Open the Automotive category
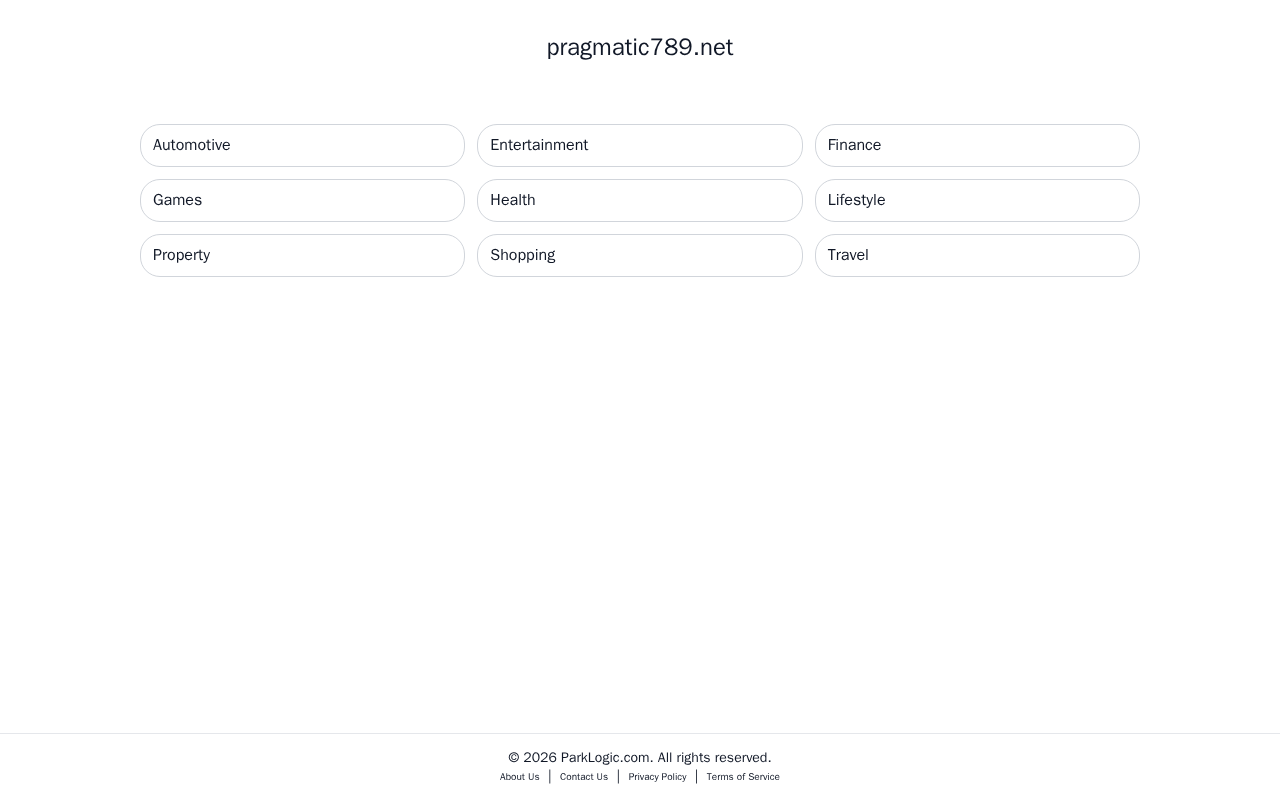 (x=302, y=145)
